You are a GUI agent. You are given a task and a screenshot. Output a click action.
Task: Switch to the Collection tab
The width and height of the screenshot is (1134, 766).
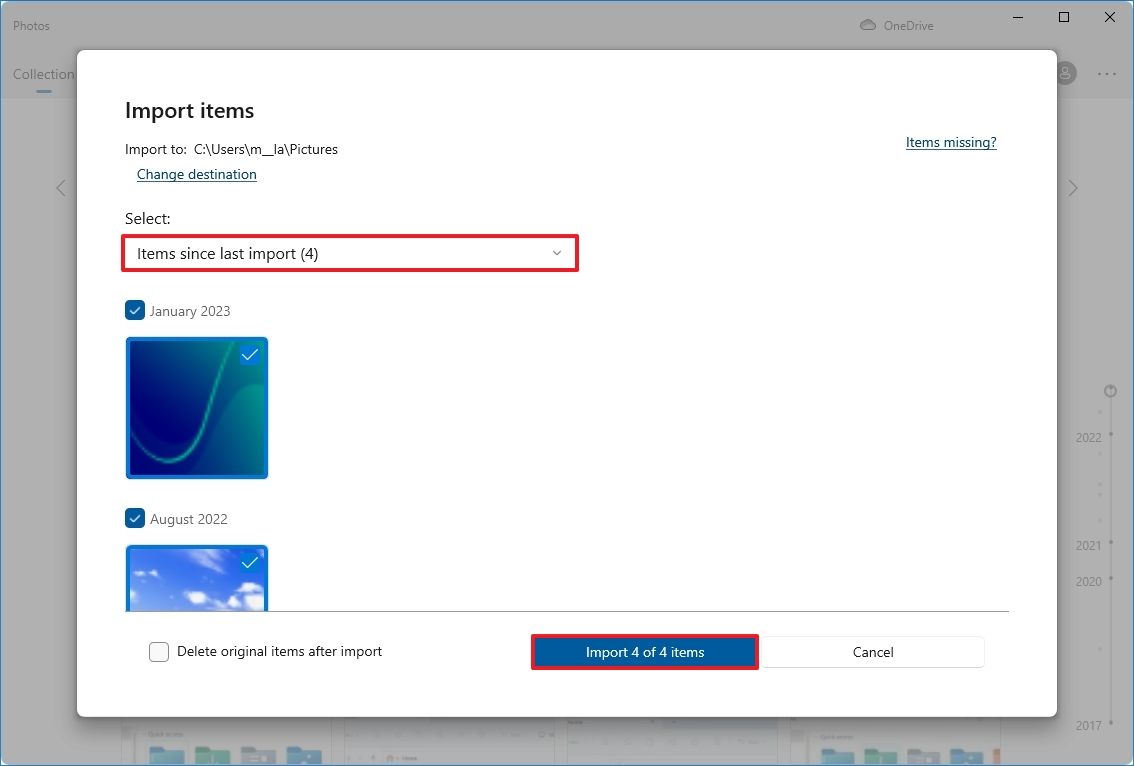(42, 74)
